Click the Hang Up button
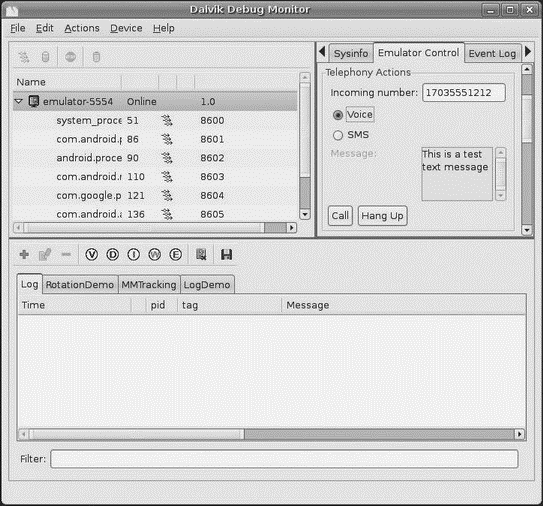The width and height of the screenshot is (543, 506). click(x=382, y=216)
